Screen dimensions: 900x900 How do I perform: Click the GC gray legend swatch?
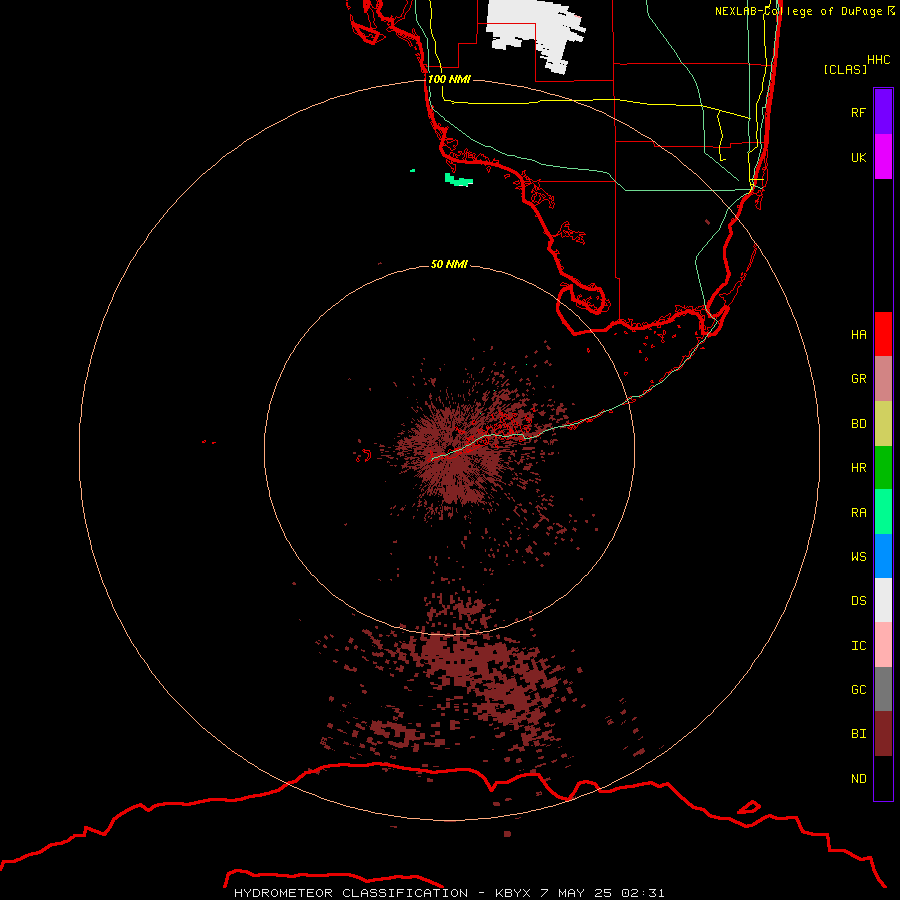click(883, 689)
